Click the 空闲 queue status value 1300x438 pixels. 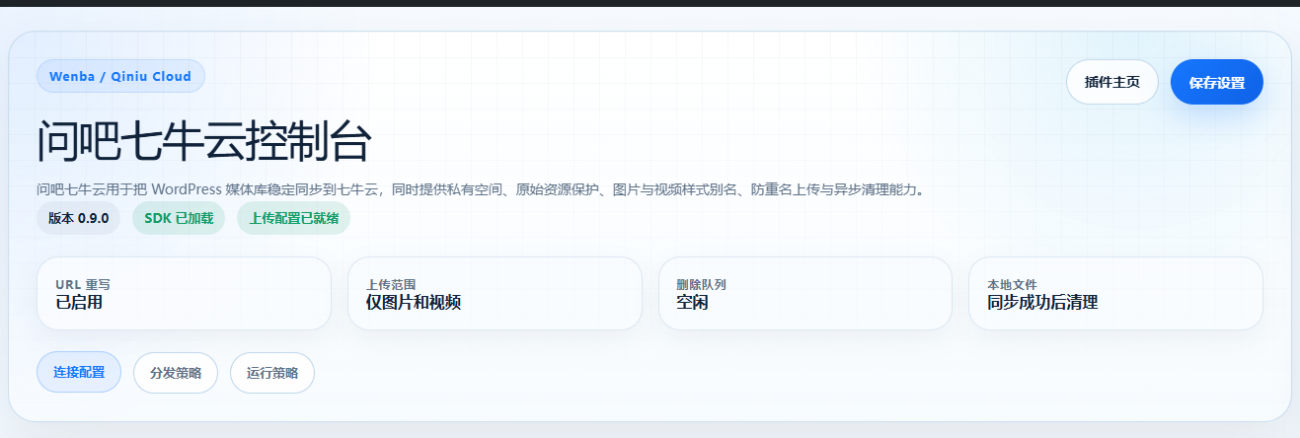coord(692,302)
